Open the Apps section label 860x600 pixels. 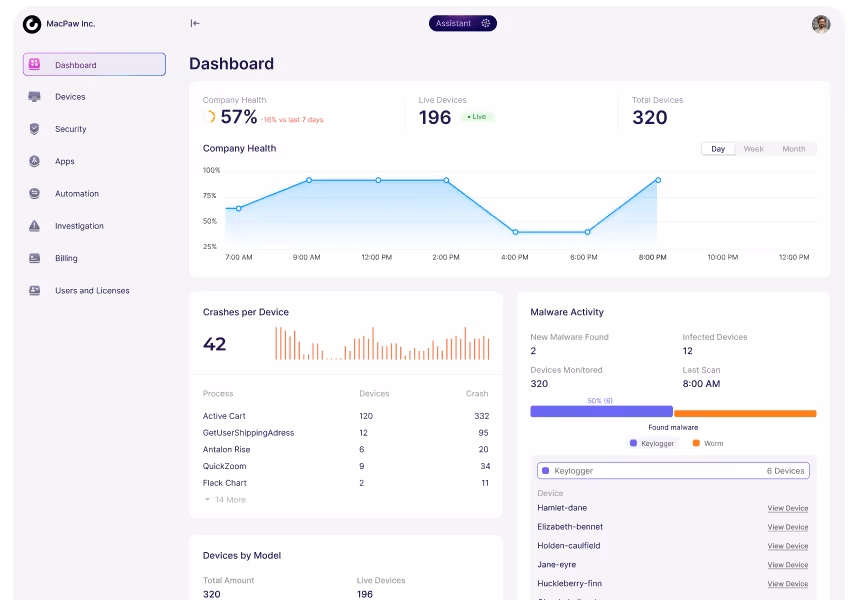click(65, 161)
